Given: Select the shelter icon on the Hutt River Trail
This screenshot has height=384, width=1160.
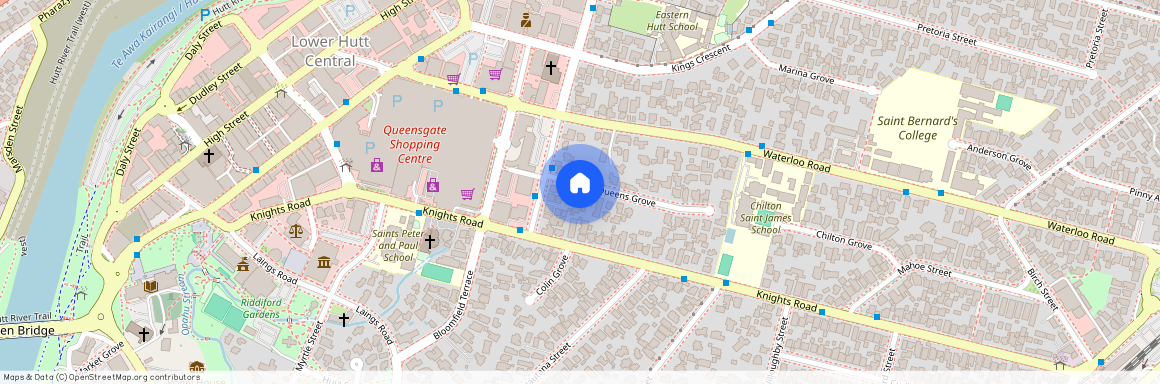Looking at the screenshot, I should pyautogui.click(x=81, y=293).
